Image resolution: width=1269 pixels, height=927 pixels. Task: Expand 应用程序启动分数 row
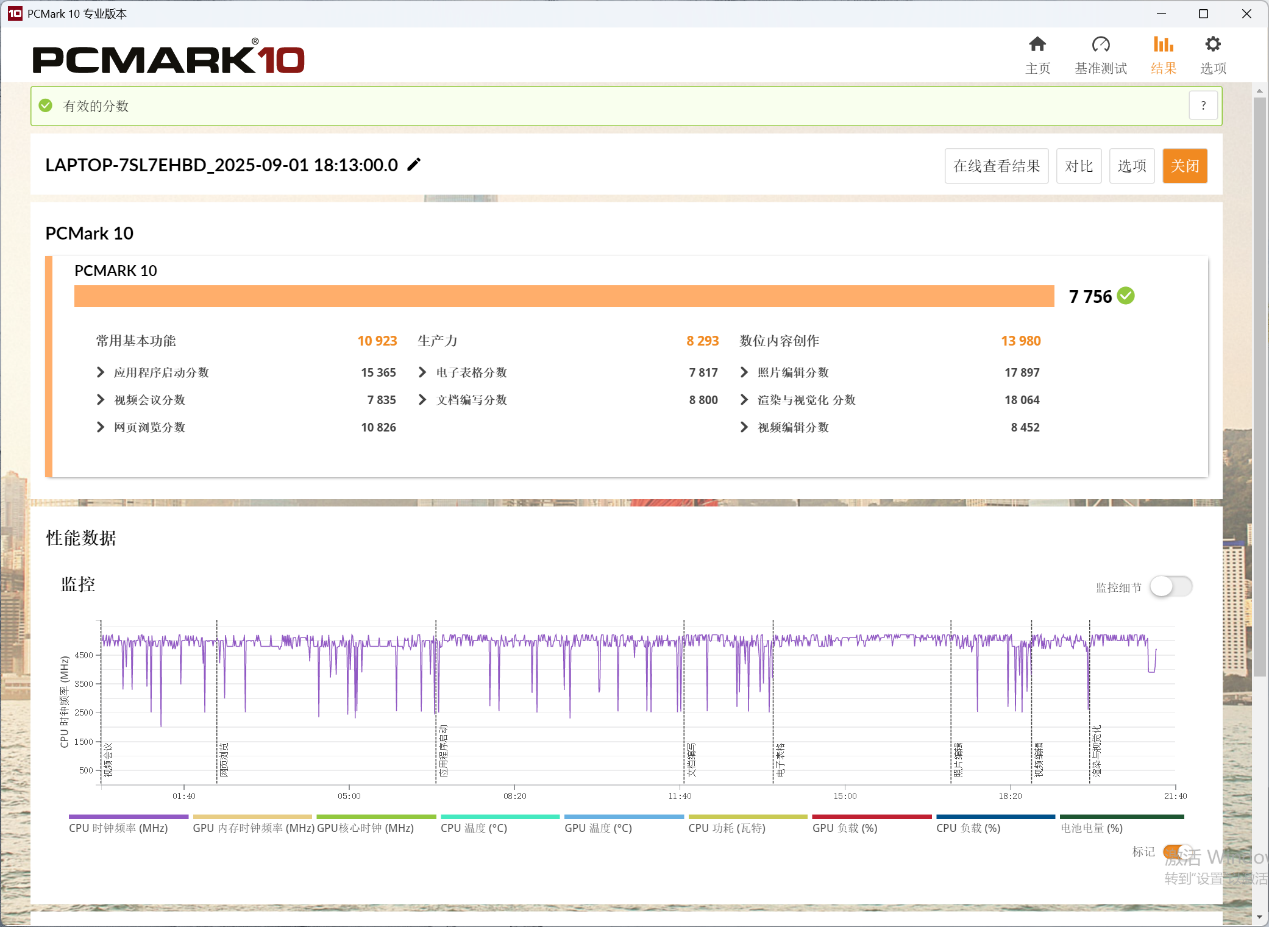click(101, 373)
